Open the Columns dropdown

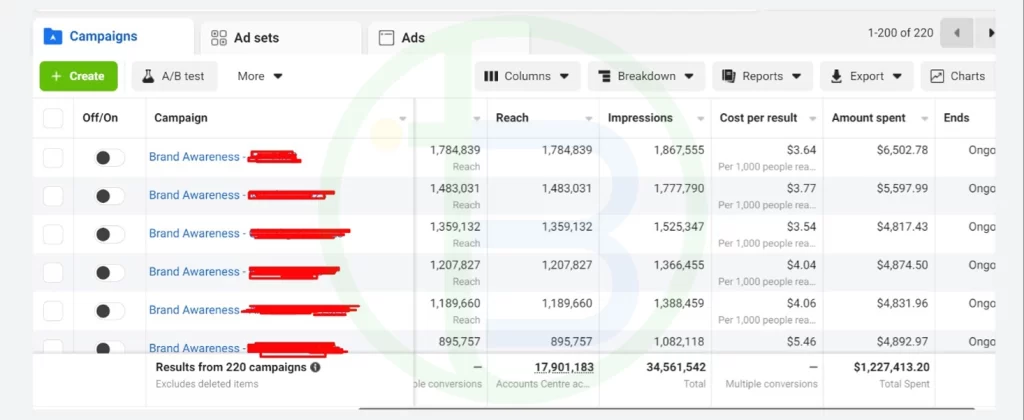click(526, 76)
